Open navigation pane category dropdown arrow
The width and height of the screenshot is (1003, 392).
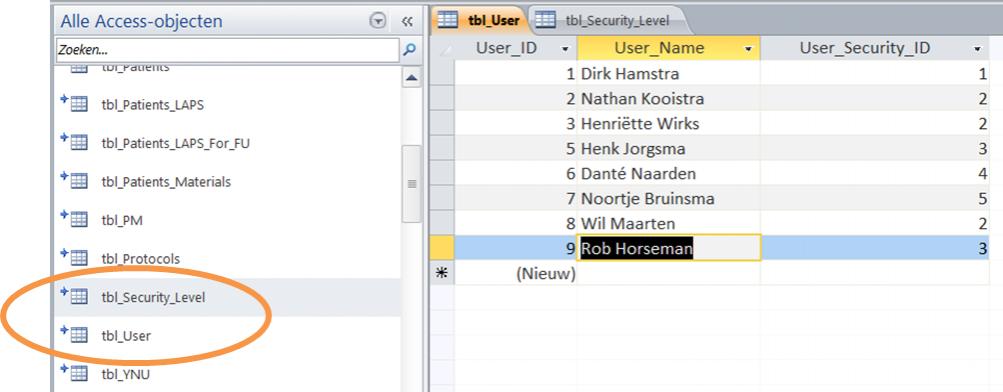(378, 21)
